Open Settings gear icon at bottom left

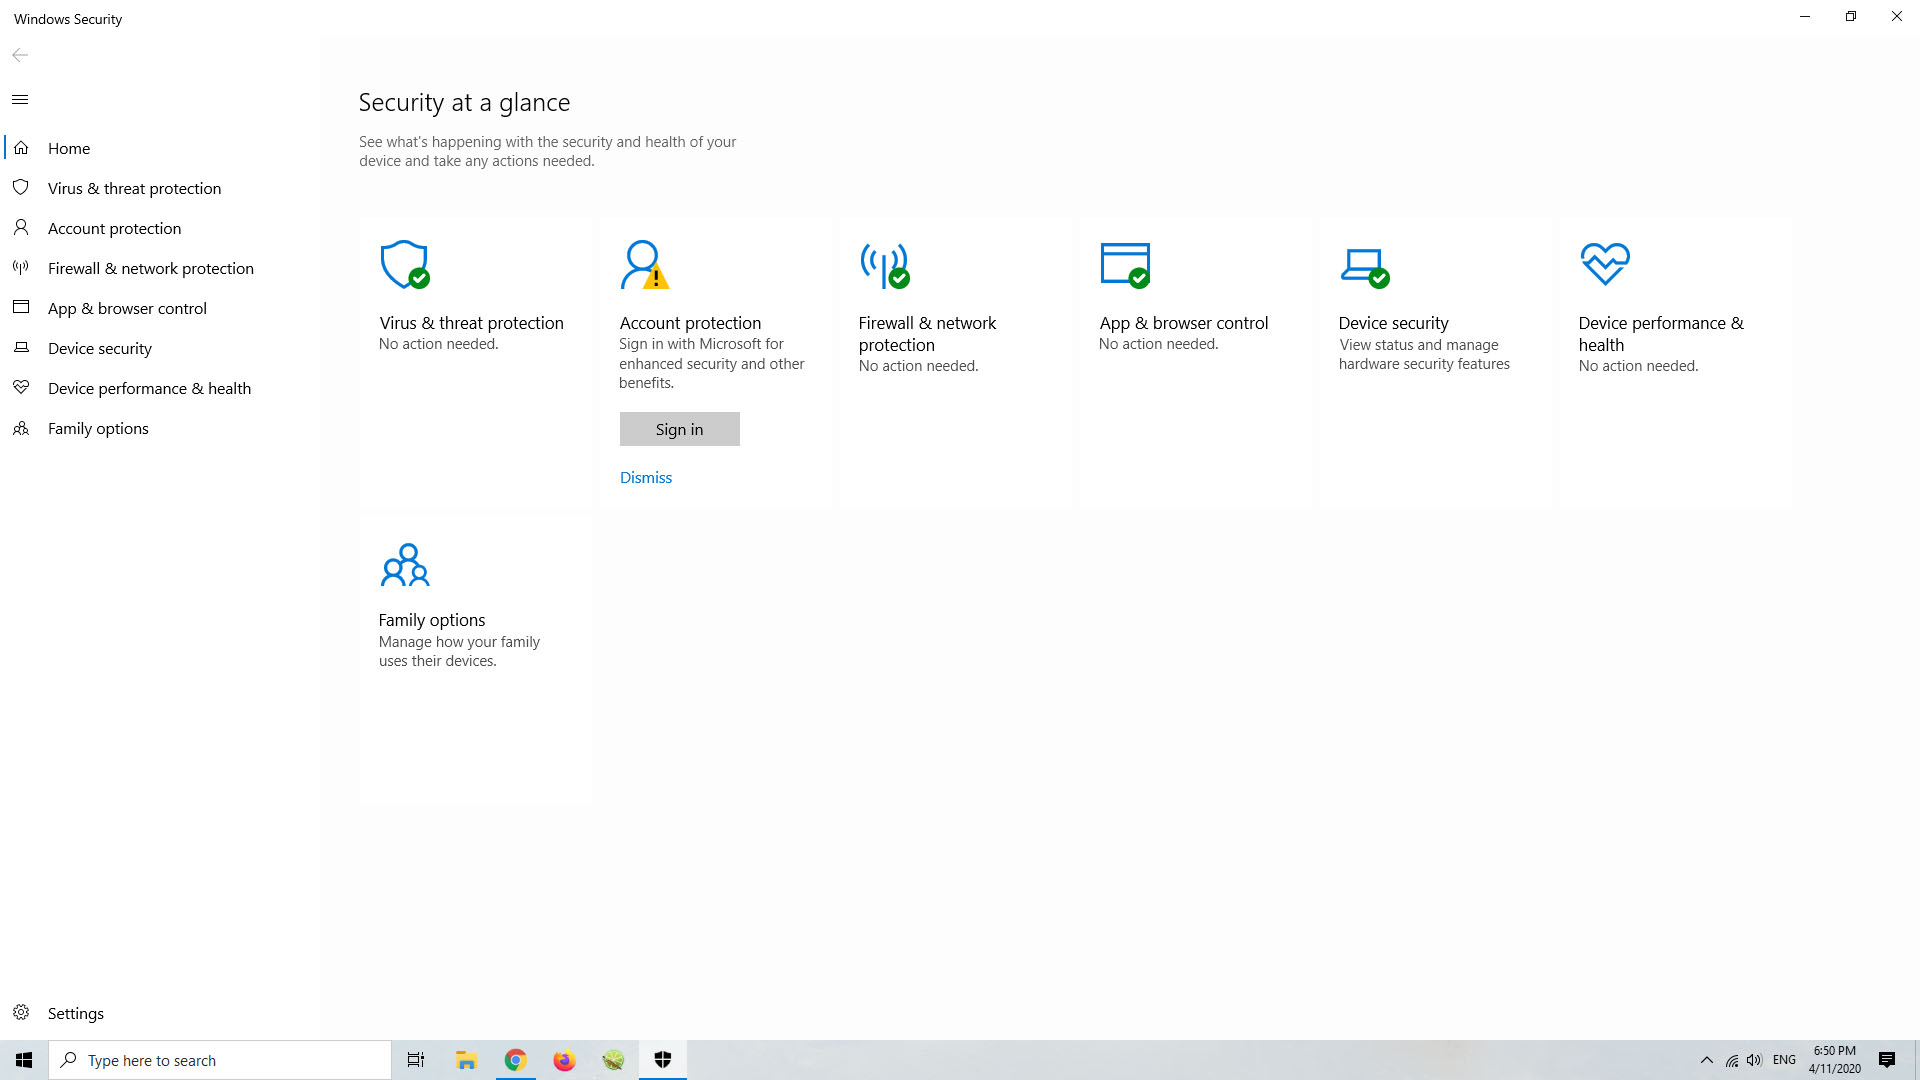point(21,1012)
